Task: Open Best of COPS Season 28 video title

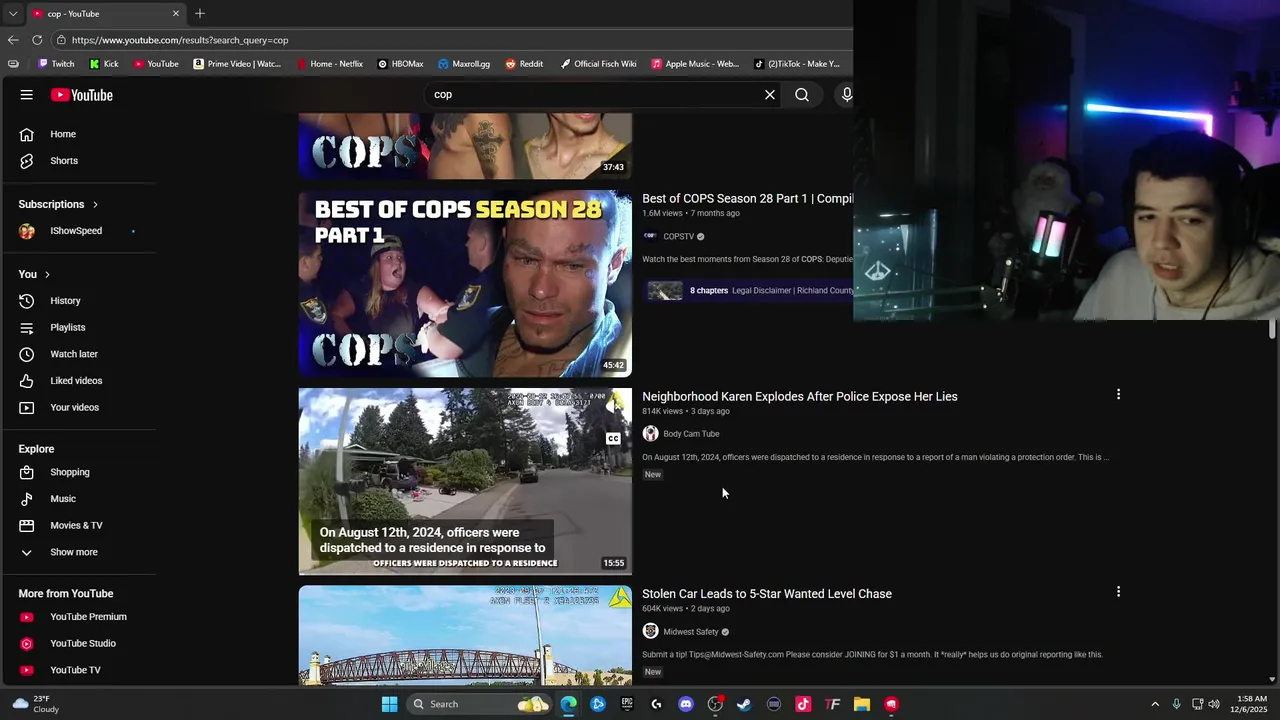Action: click(747, 199)
